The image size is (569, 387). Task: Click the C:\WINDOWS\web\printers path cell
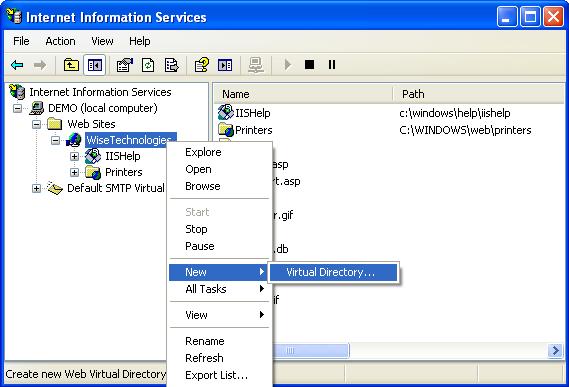point(465,130)
